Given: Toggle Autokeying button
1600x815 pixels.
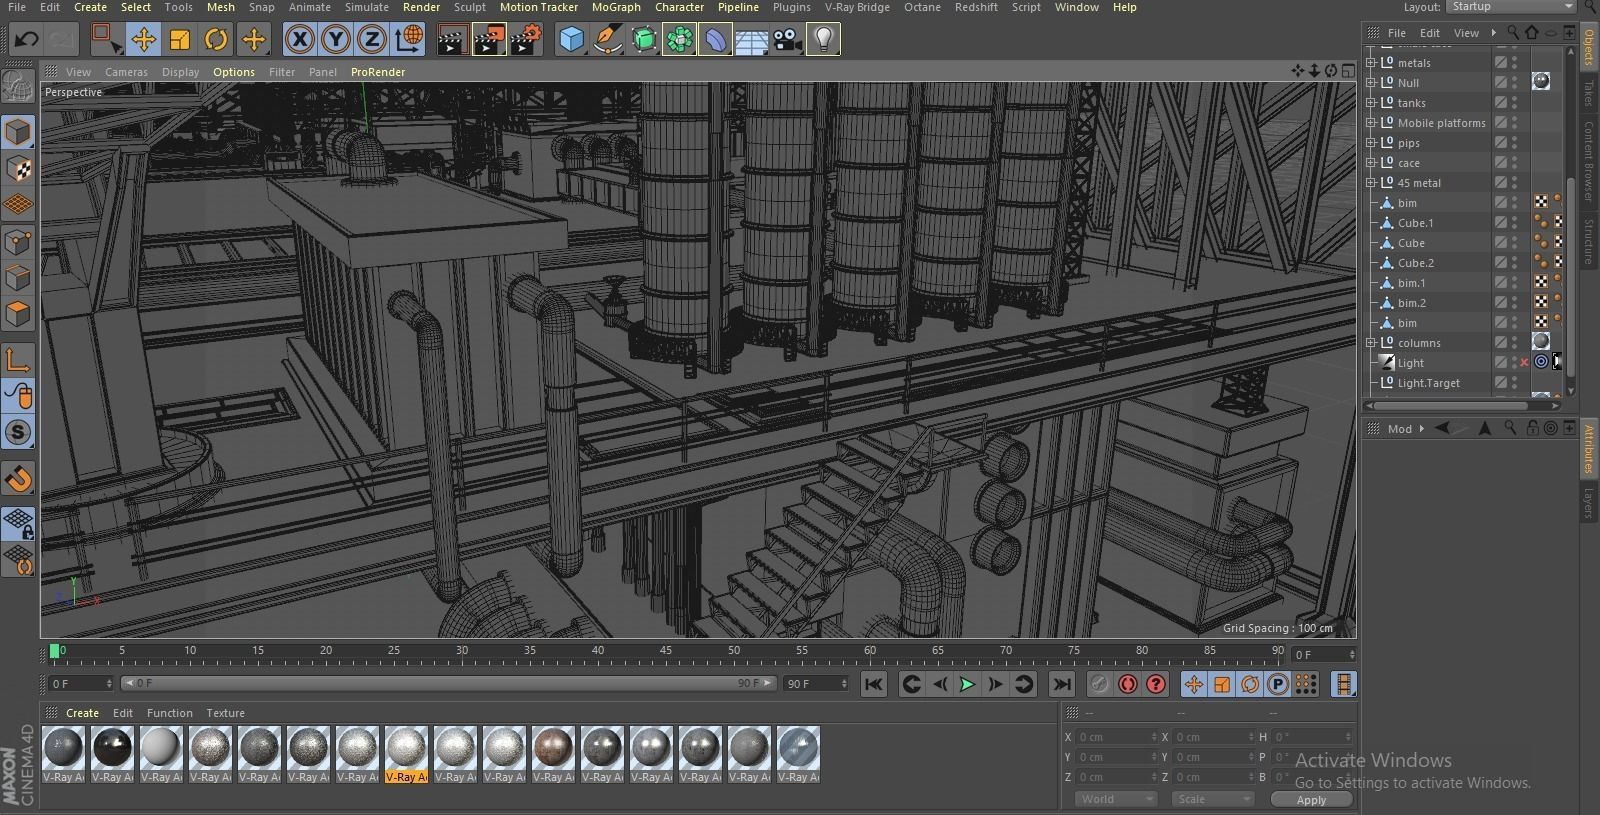Looking at the screenshot, I should pyautogui.click(x=1127, y=684).
